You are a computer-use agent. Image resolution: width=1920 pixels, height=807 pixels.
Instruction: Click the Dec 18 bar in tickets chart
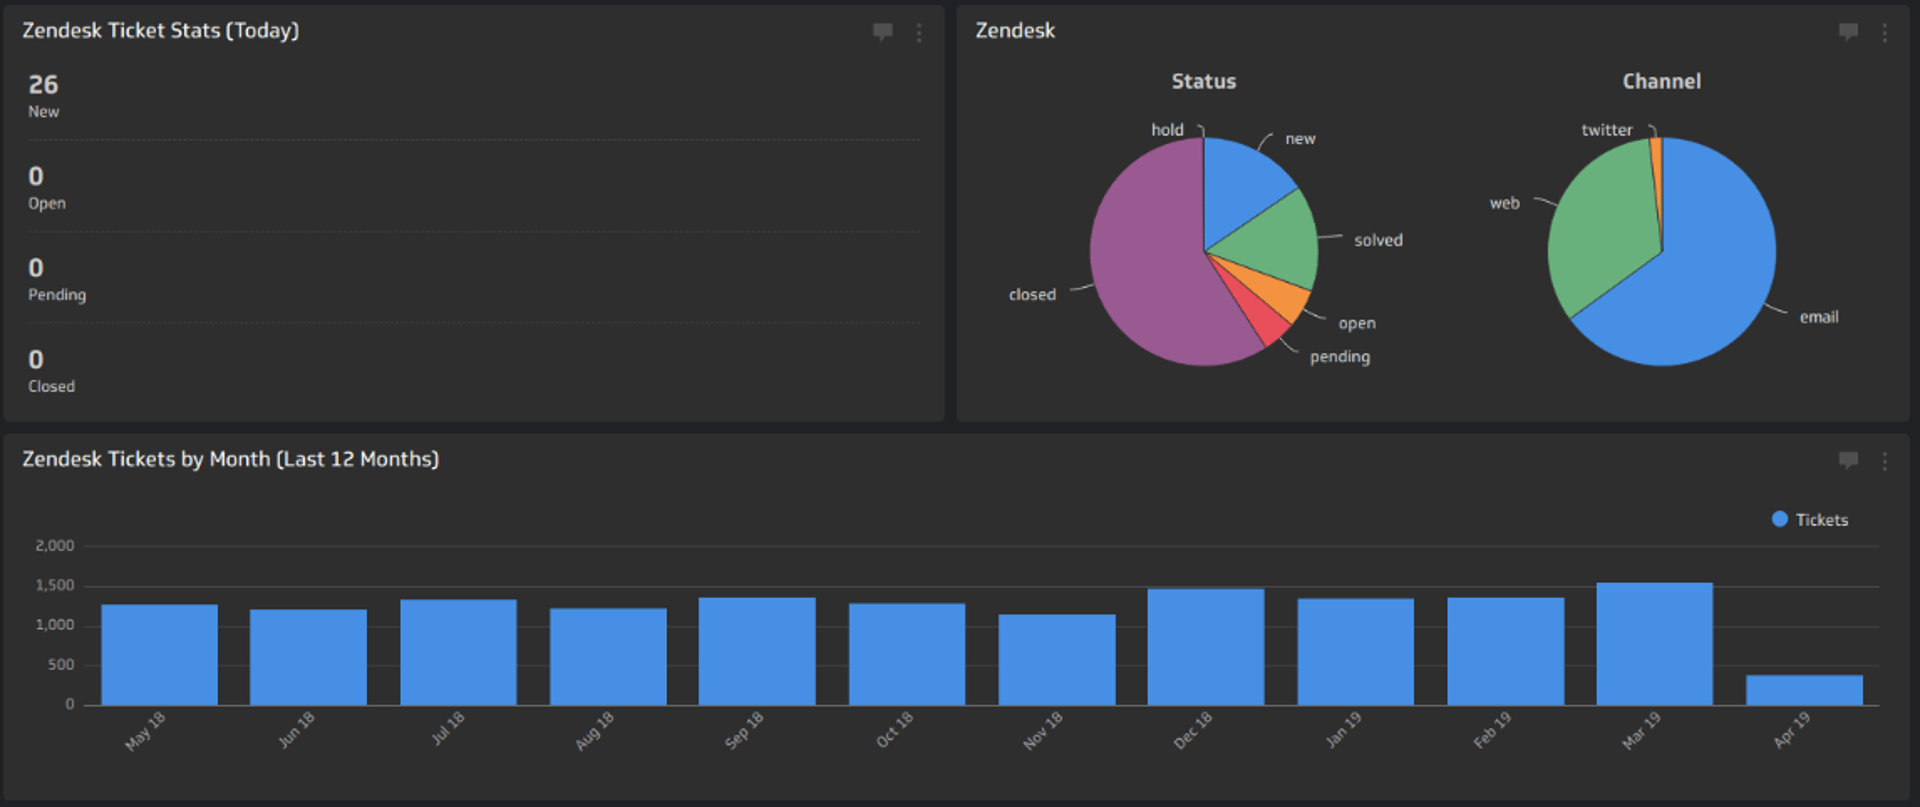pyautogui.click(x=1205, y=648)
